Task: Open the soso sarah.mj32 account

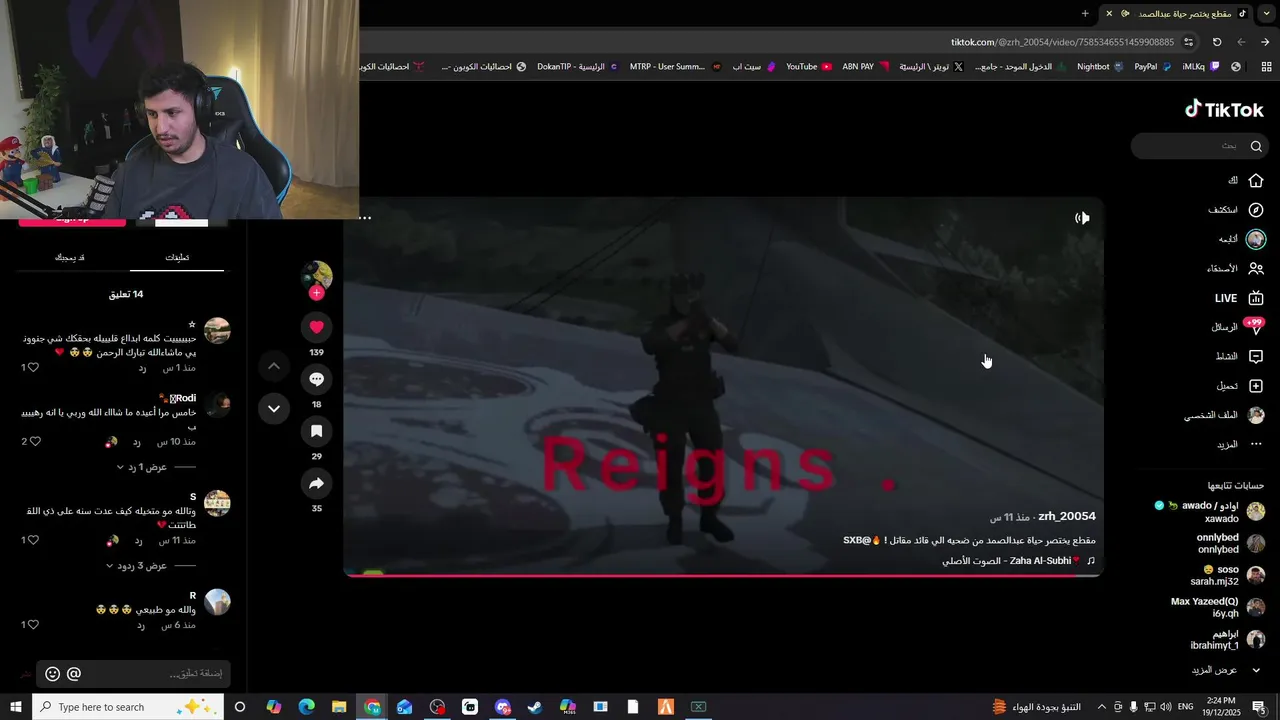Action: (1227, 575)
